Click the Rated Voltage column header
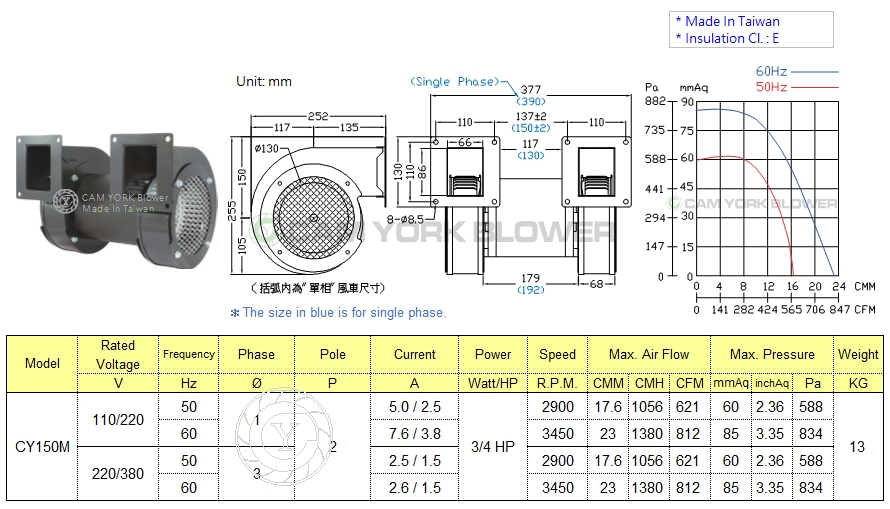890x509 pixels. [117, 355]
